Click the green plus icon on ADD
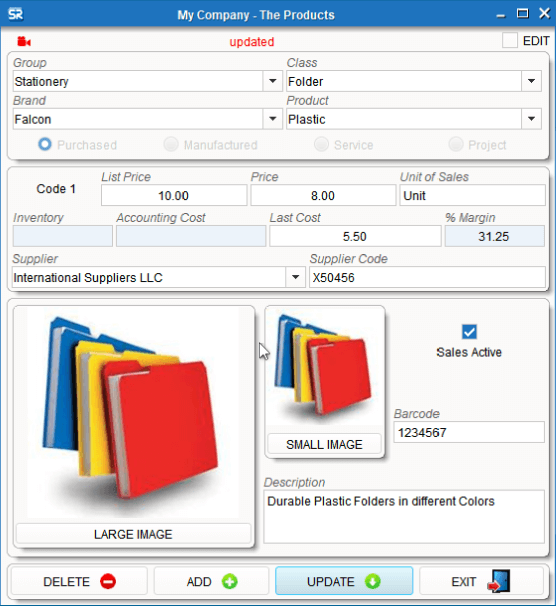This screenshot has height=606, width=556. click(x=230, y=581)
